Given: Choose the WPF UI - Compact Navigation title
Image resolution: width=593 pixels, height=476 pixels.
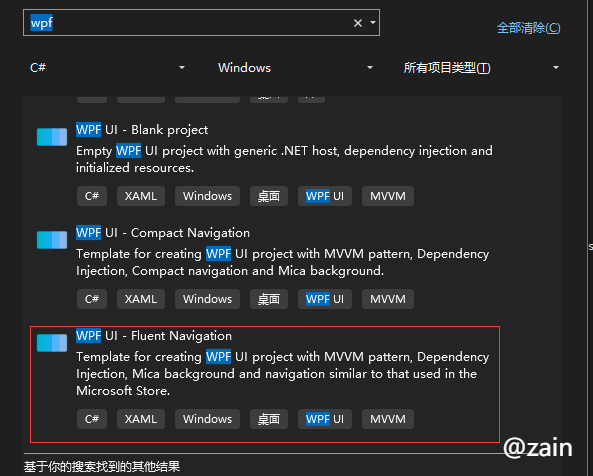Looking at the screenshot, I should (x=163, y=233).
